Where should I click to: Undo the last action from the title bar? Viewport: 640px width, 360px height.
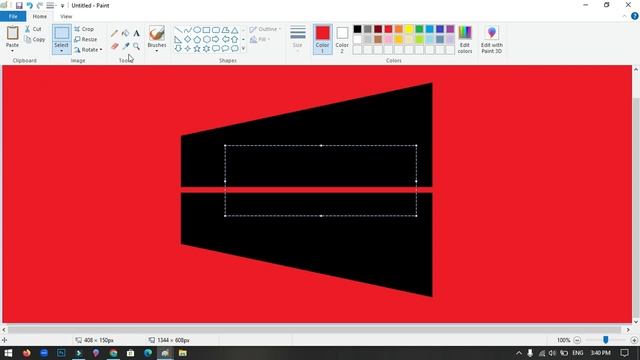(x=29, y=5)
